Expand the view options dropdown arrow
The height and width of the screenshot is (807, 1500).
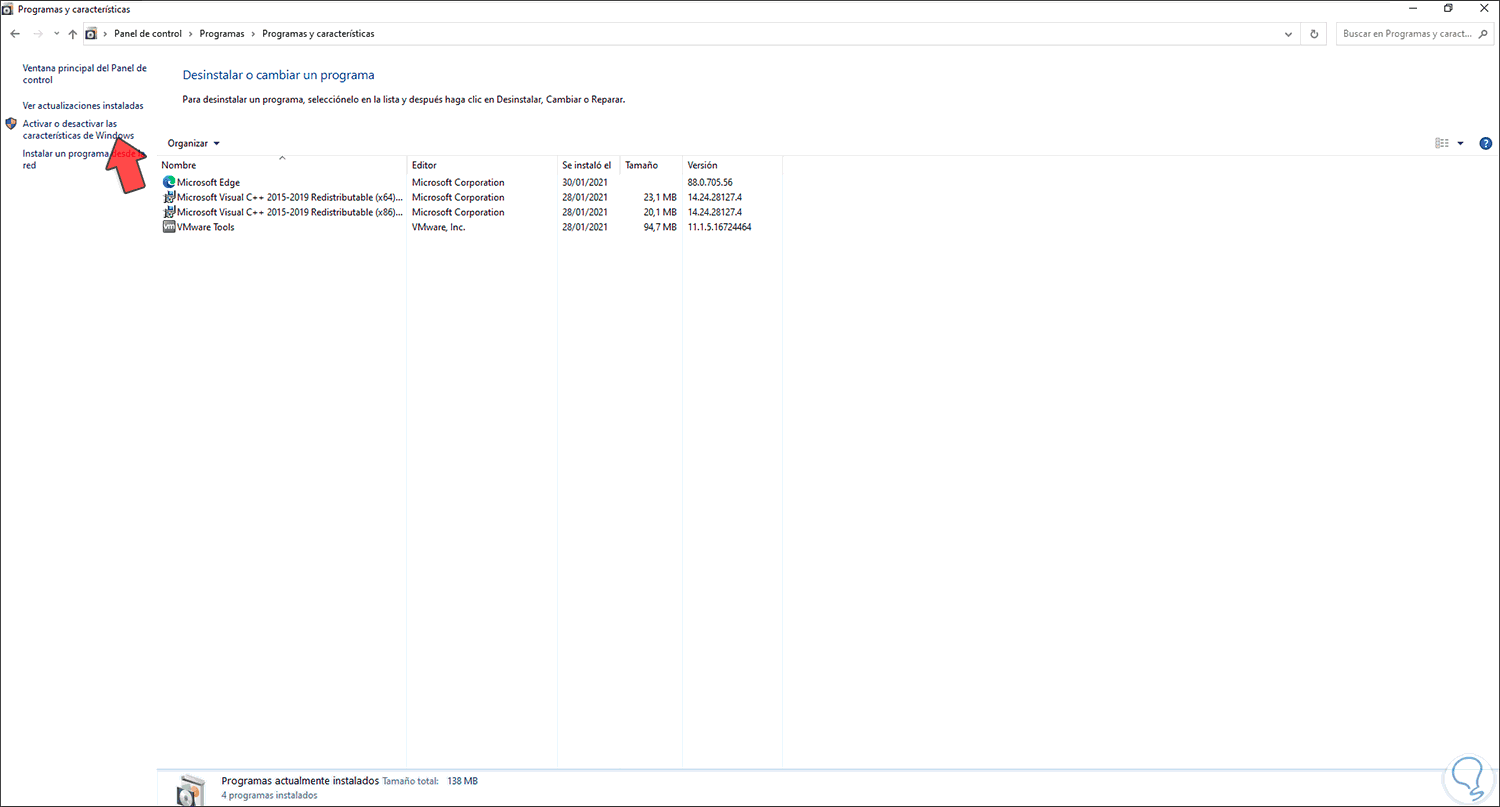click(x=1460, y=143)
